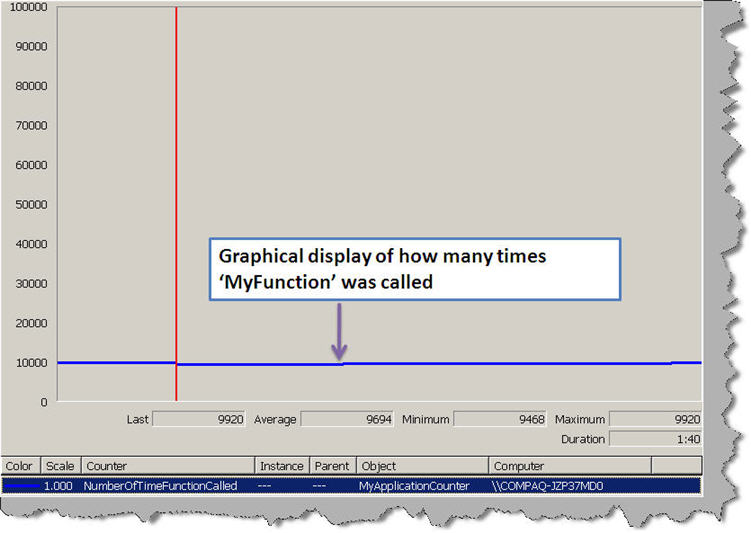Image resolution: width=751 pixels, height=533 pixels.
Task: Sort by the Object column header
Action: [x=422, y=466]
